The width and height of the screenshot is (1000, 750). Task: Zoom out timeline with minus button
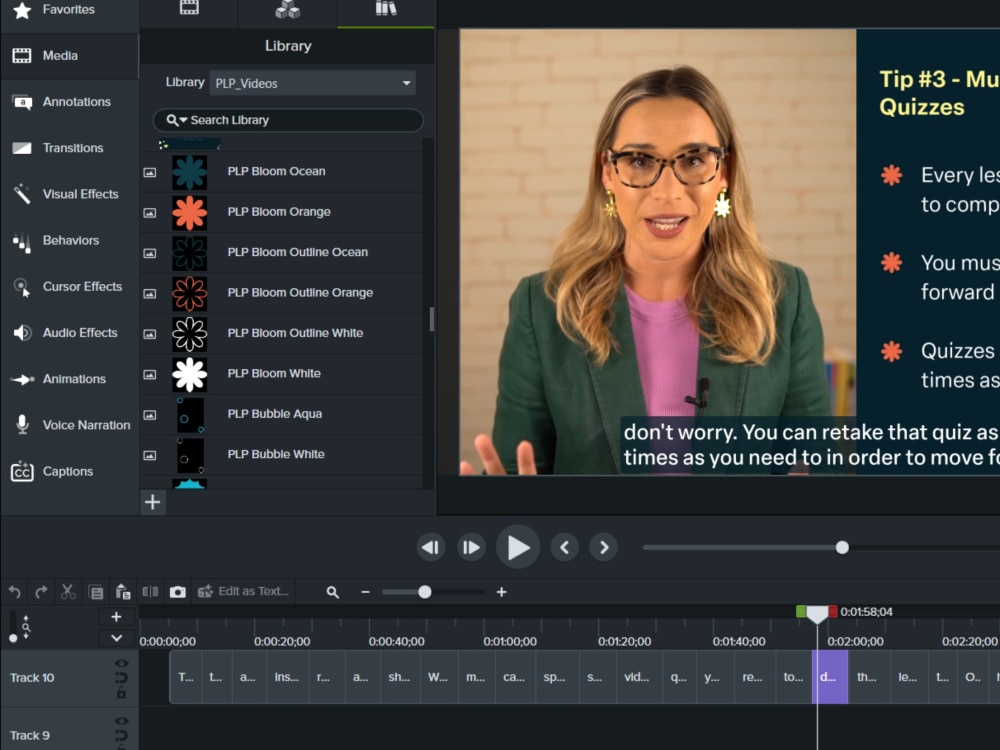click(x=365, y=592)
